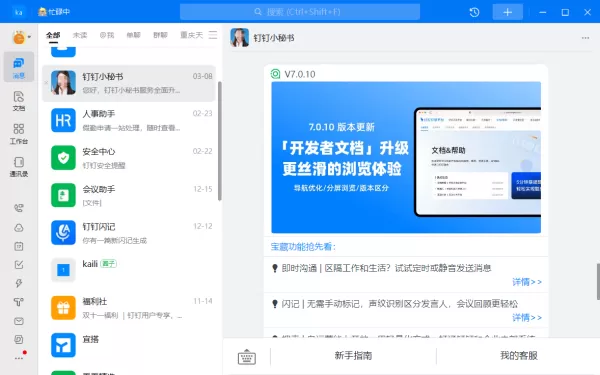
Task: Click the HR icon of 人事助手
Action: click(x=63, y=120)
